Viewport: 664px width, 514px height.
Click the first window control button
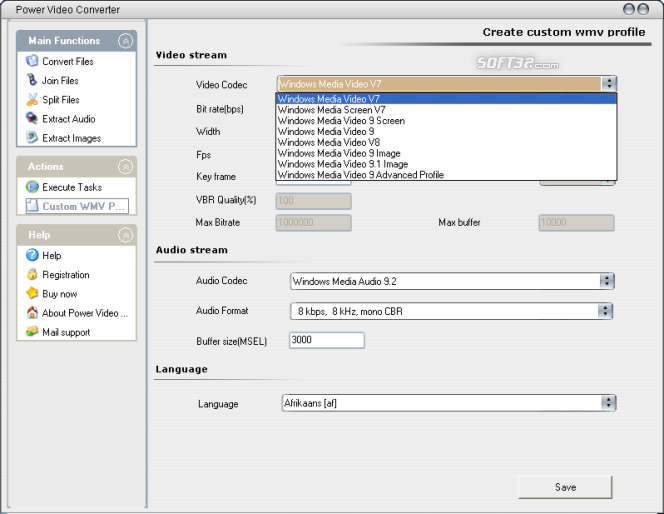tap(629, 9)
